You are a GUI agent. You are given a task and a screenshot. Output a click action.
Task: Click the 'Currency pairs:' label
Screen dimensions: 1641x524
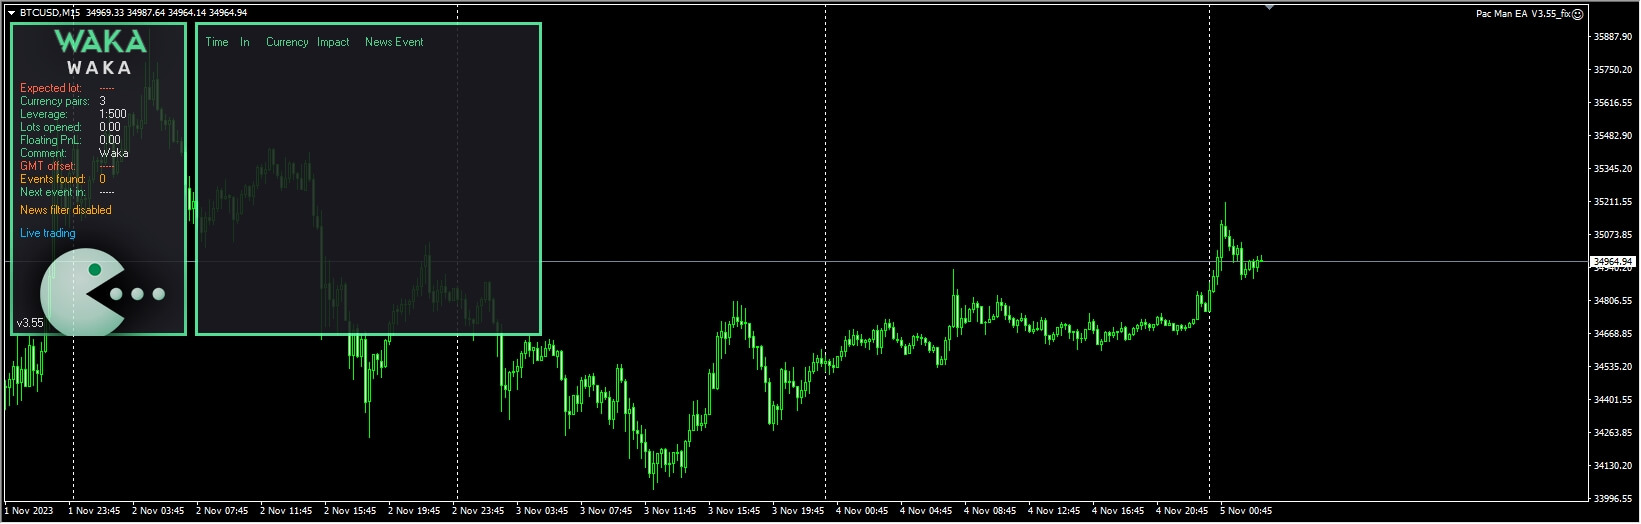pyautogui.click(x=55, y=101)
